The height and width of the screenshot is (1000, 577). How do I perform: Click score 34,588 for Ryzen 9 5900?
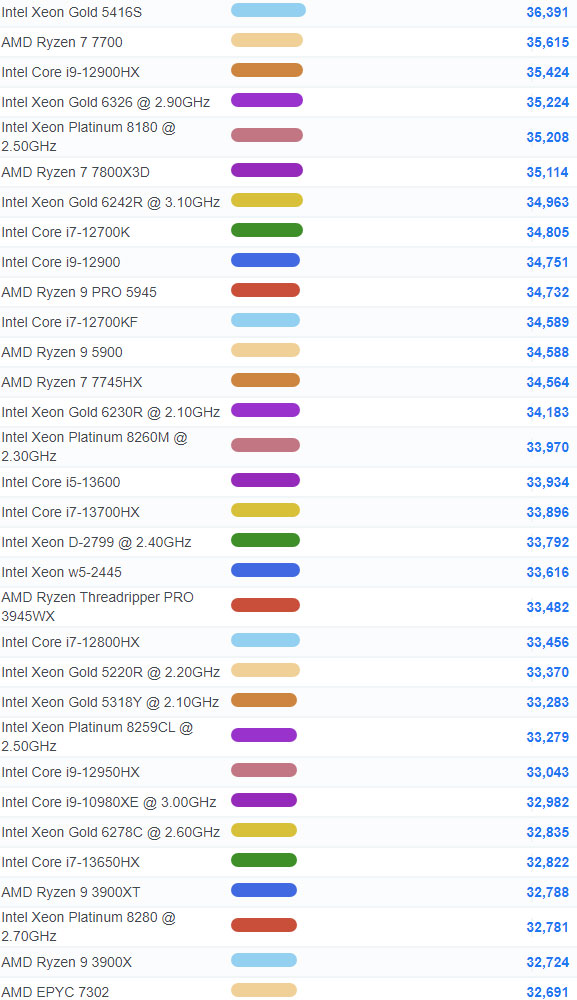click(547, 352)
